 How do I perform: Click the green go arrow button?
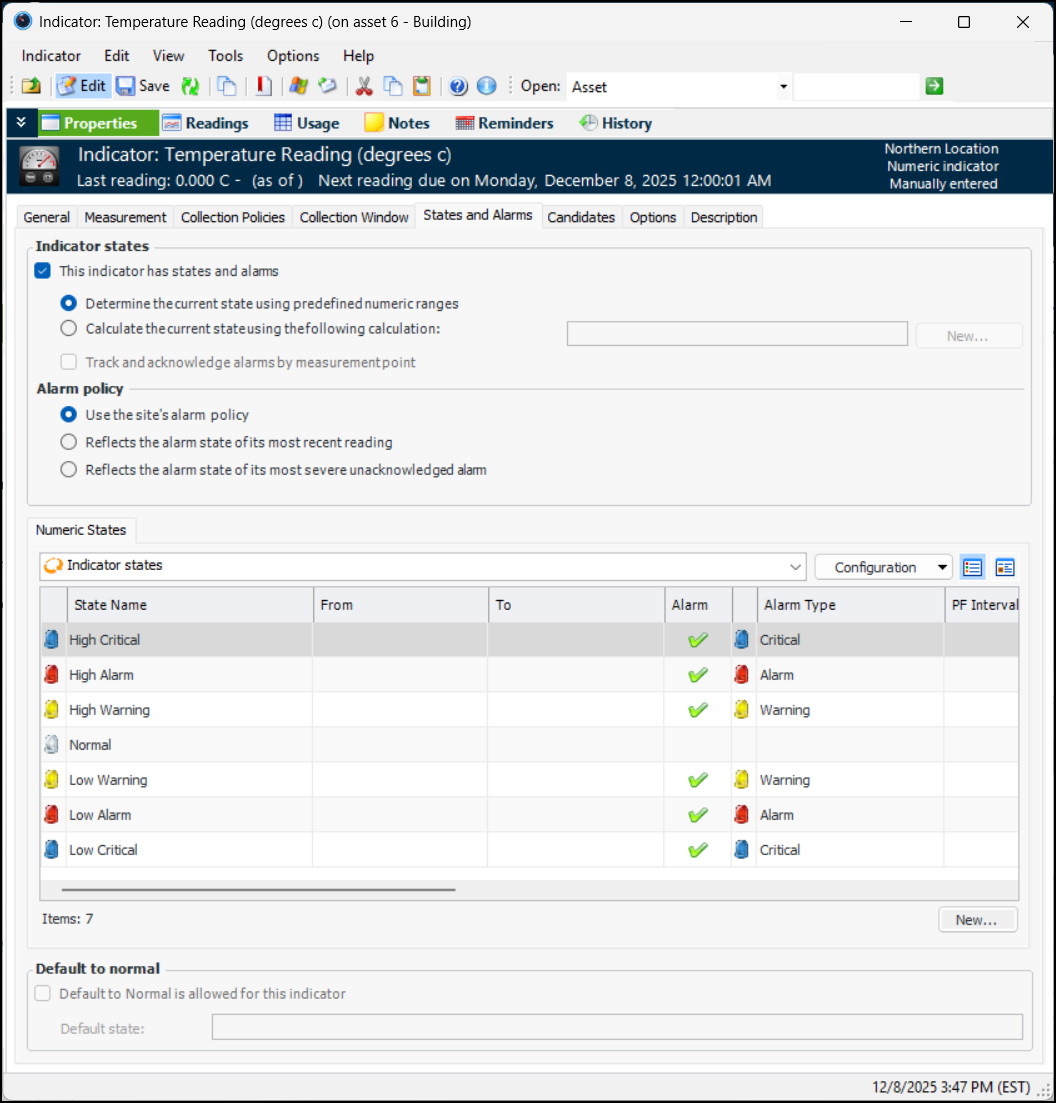pyautogui.click(x=934, y=86)
